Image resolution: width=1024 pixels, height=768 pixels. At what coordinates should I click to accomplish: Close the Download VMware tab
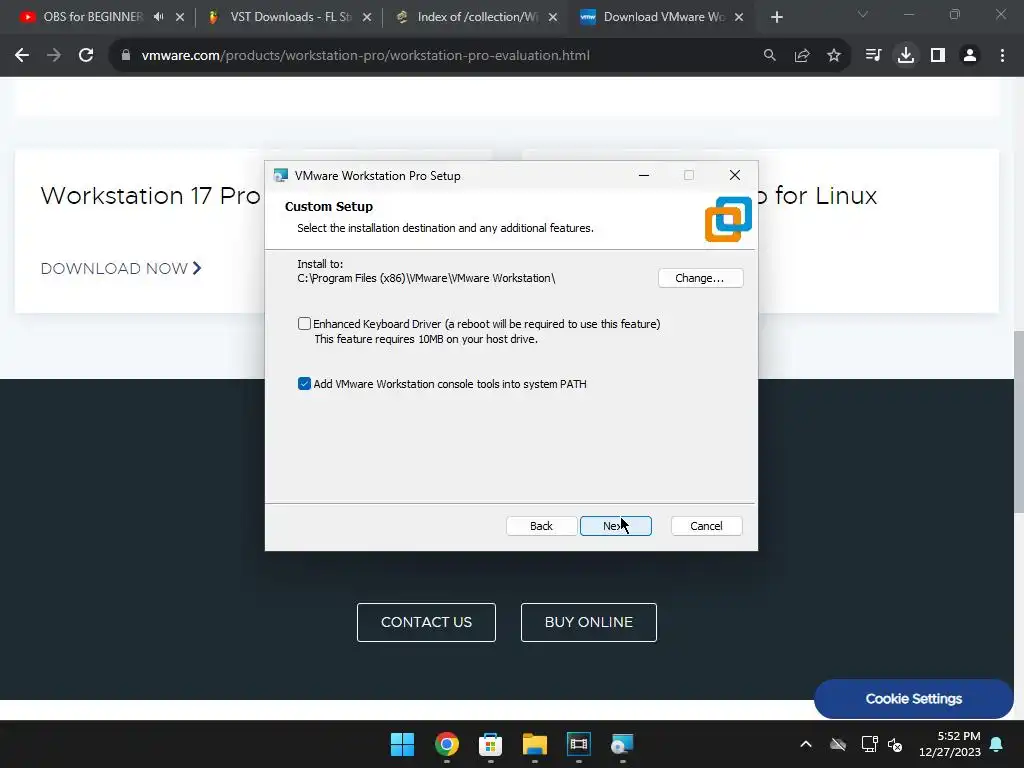tap(739, 17)
